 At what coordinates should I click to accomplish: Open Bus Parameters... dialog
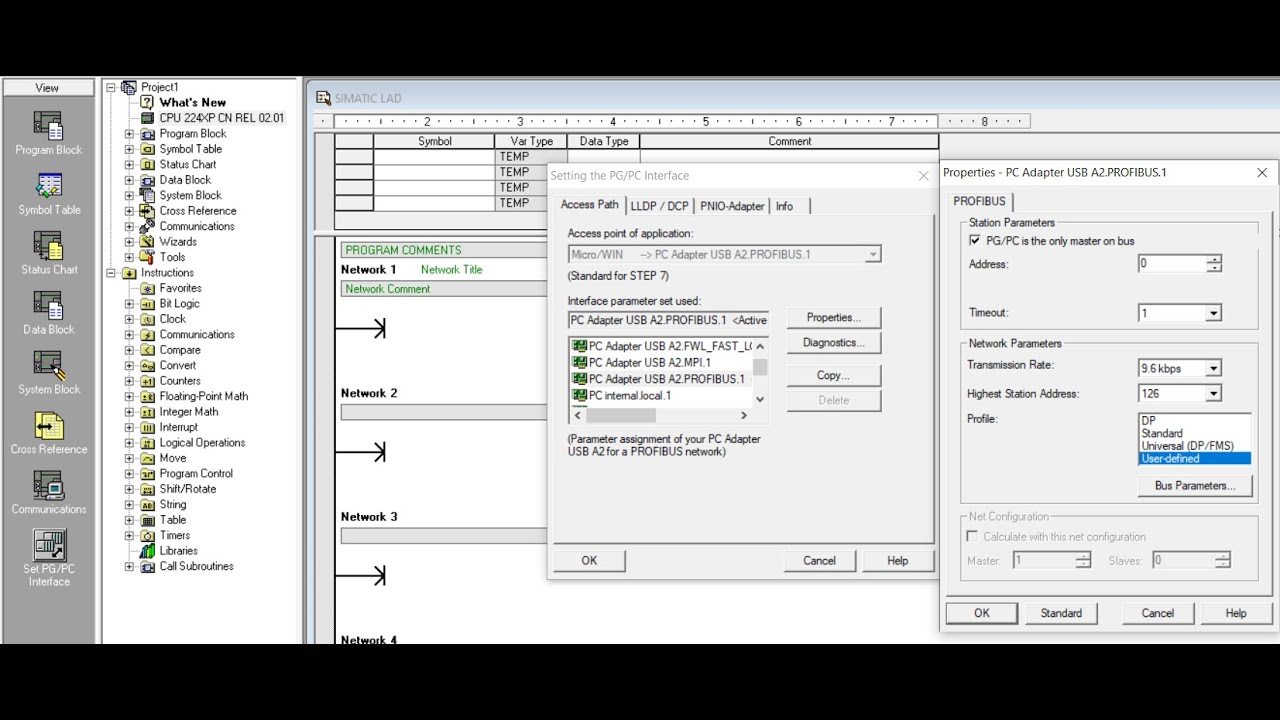point(1195,486)
